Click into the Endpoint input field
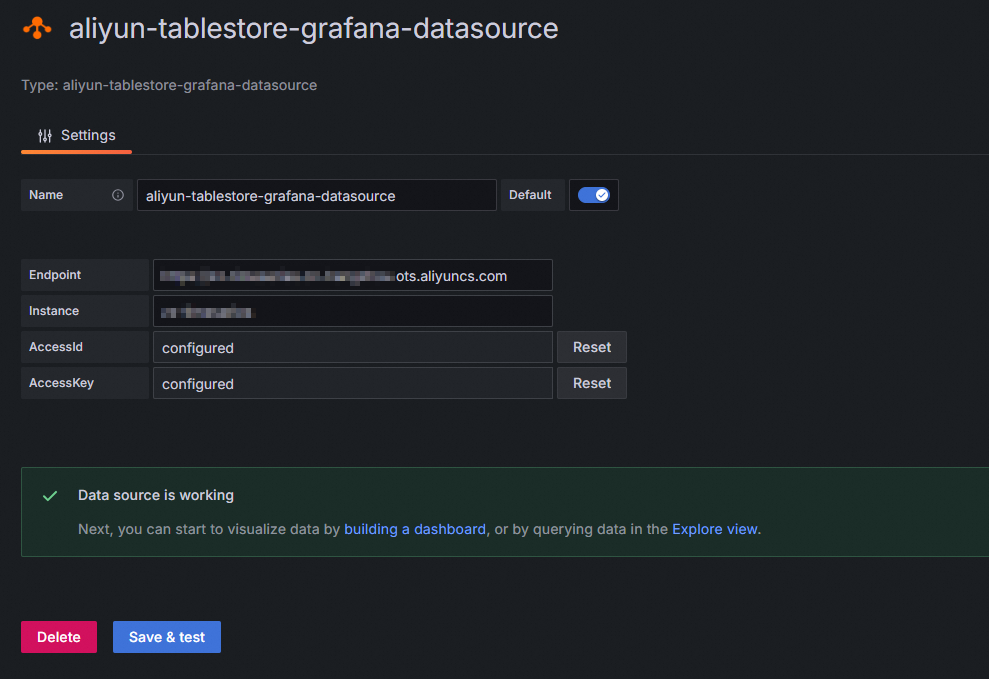The width and height of the screenshot is (989, 679). 352,276
